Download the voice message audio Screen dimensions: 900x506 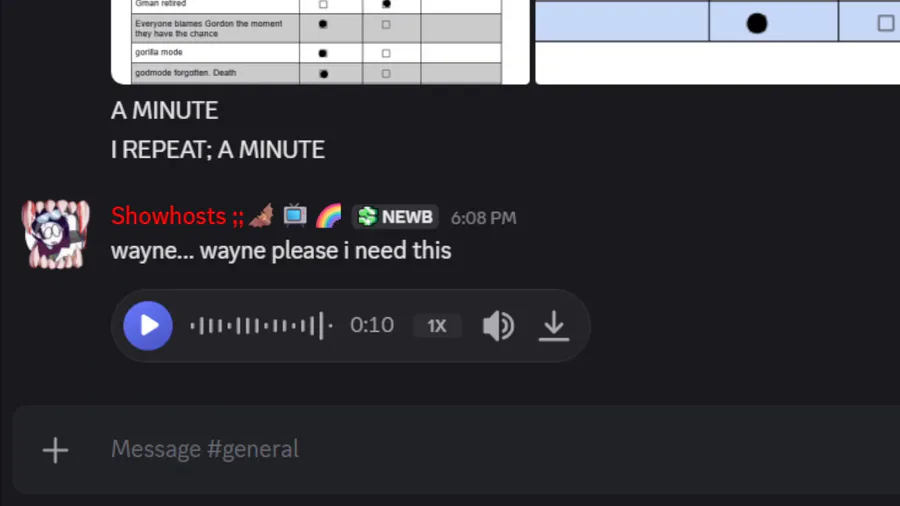tap(554, 326)
